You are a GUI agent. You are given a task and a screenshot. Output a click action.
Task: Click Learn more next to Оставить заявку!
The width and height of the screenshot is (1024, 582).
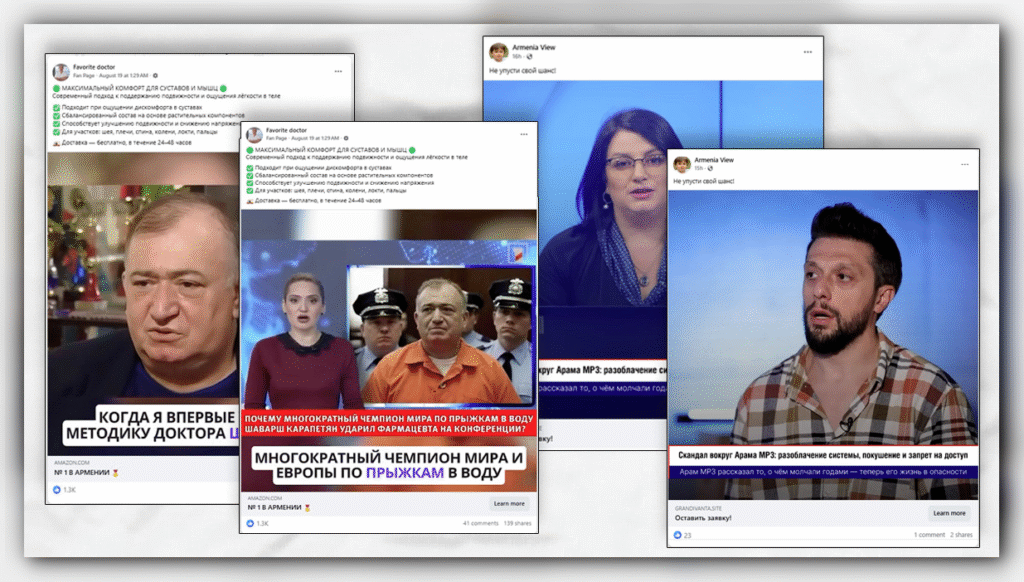pyautogui.click(x=949, y=513)
